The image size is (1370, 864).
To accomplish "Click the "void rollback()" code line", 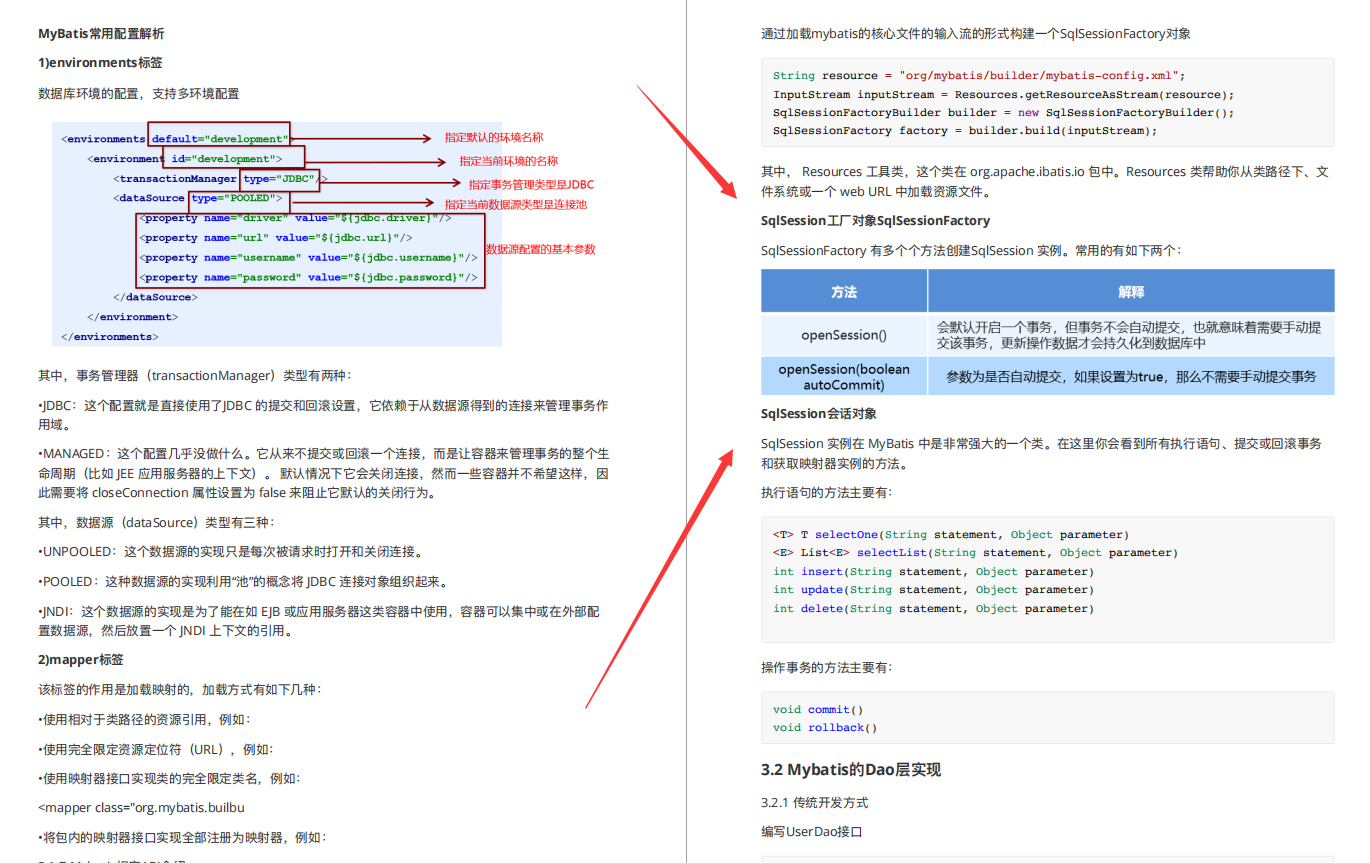I will (x=825, y=727).
